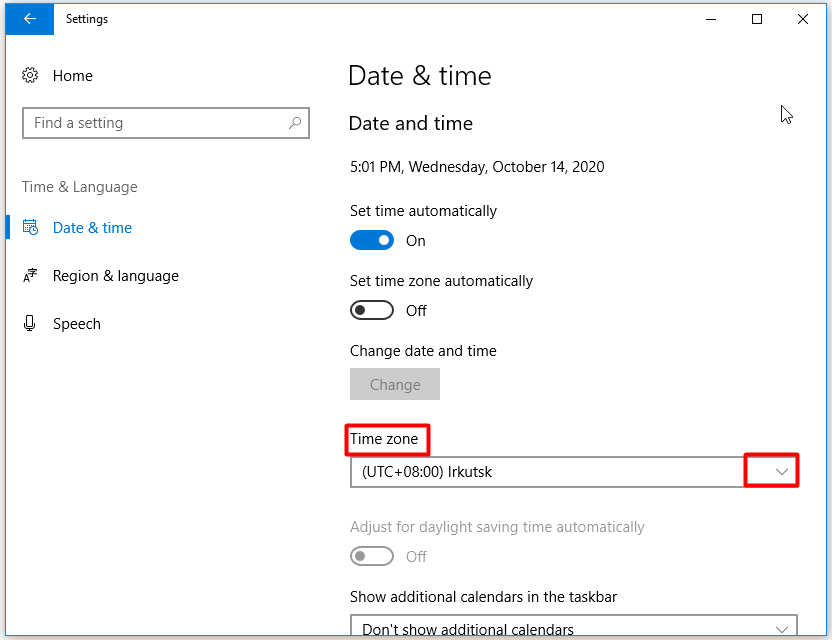Click the Change date and time button
The image size is (832, 640).
(x=395, y=384)
